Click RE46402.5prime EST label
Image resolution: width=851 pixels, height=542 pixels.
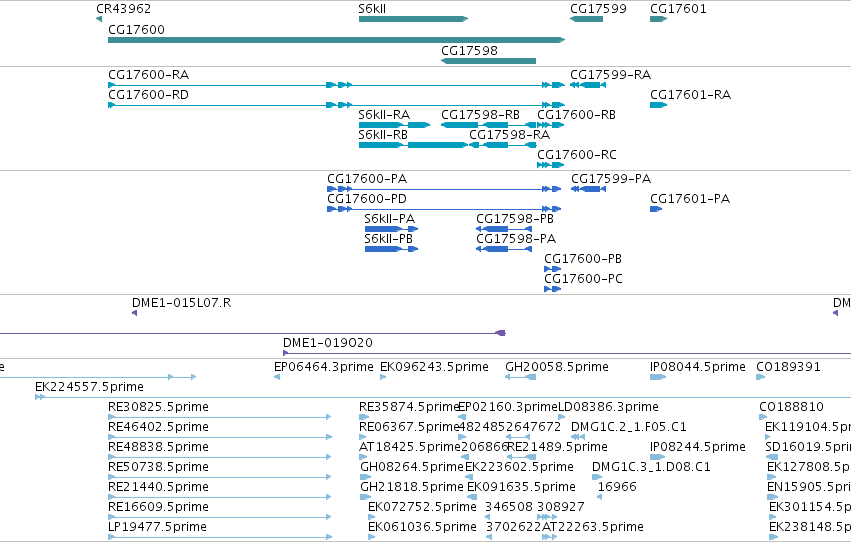click(x=158, y=428)
